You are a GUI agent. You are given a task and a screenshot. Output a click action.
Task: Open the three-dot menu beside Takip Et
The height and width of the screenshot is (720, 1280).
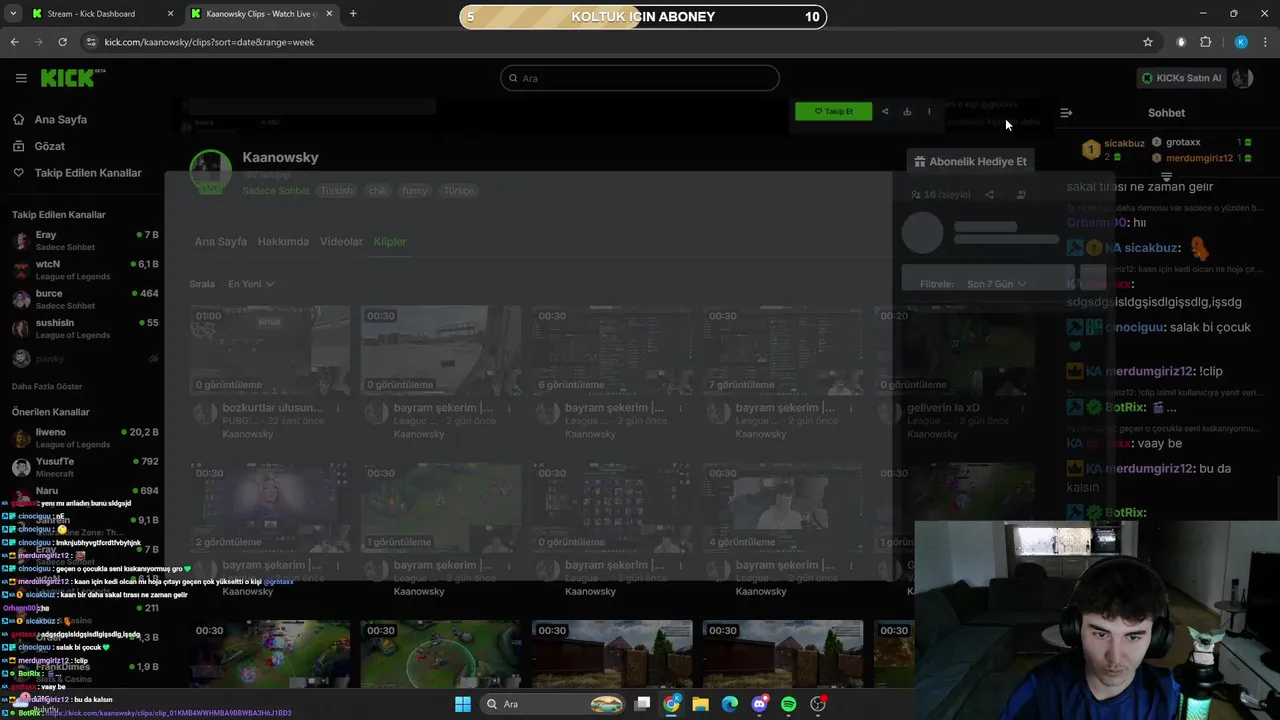[929, 111]
